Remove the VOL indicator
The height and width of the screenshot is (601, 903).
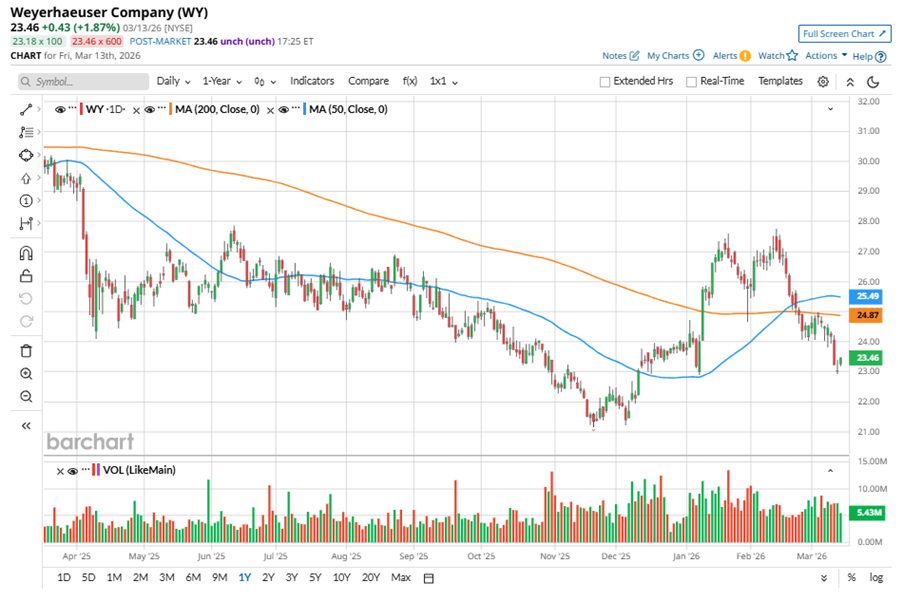tap(60, 471)
